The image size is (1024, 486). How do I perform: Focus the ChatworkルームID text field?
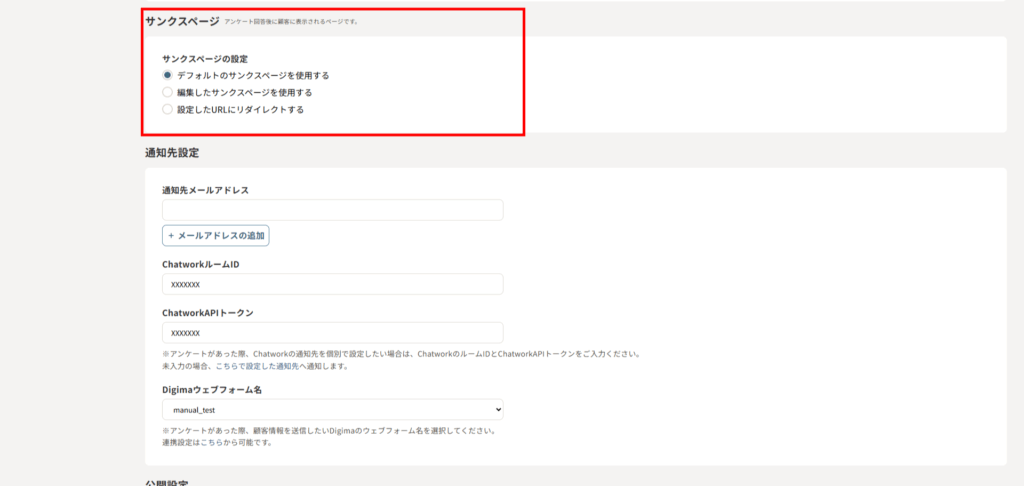332,285
